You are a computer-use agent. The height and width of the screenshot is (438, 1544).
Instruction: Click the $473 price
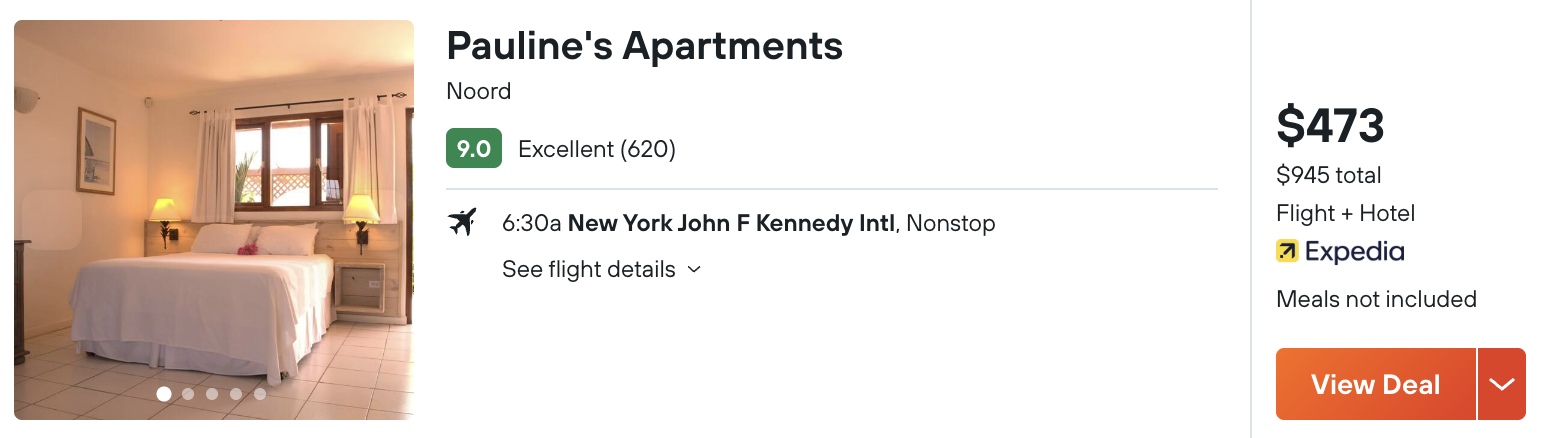tap(1330, 126)
